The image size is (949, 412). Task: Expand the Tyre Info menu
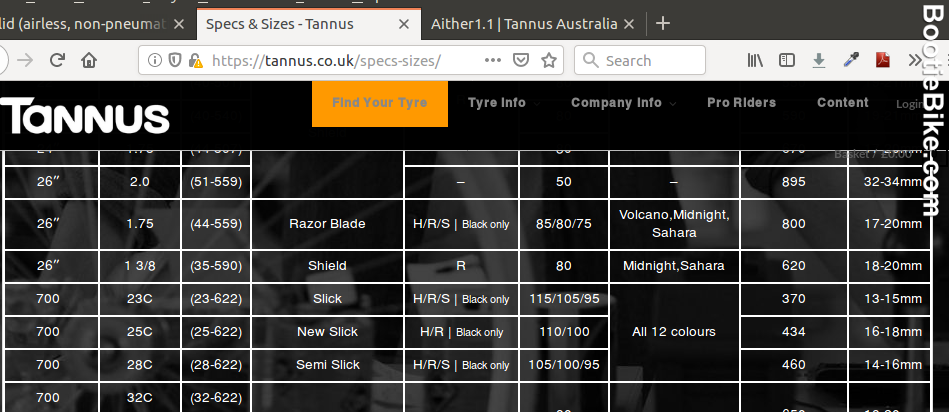coord(504,103)
